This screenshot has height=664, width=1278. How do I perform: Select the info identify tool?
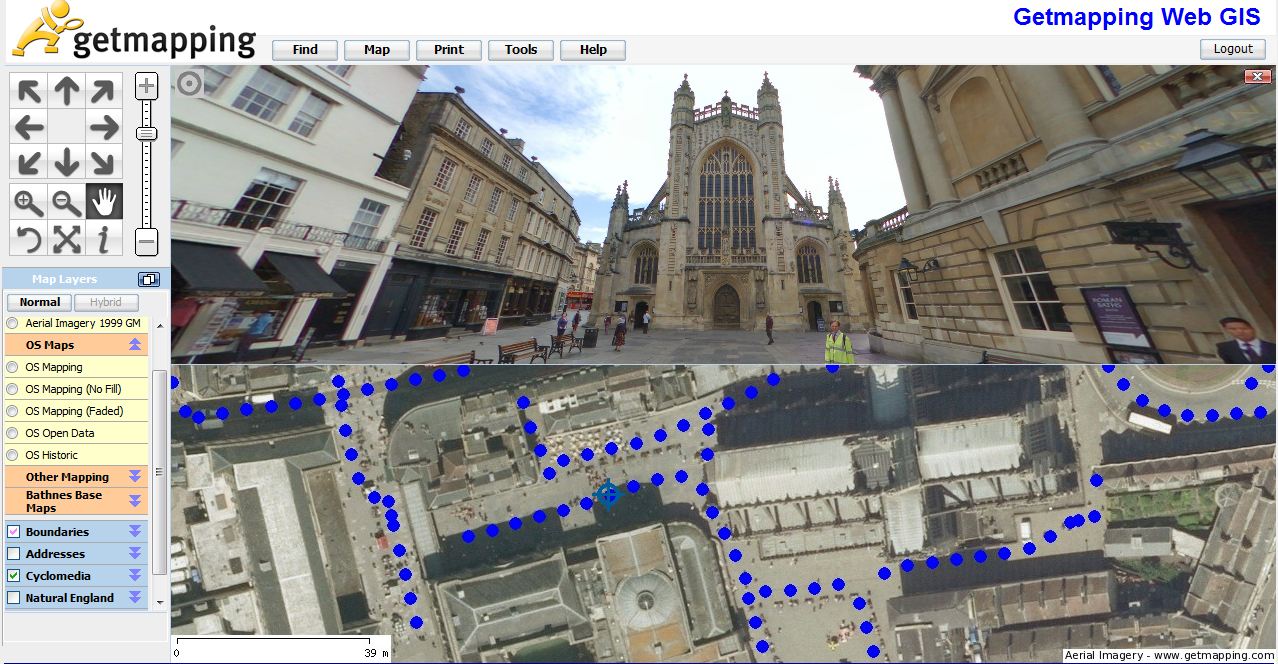[x=103, y=239]
